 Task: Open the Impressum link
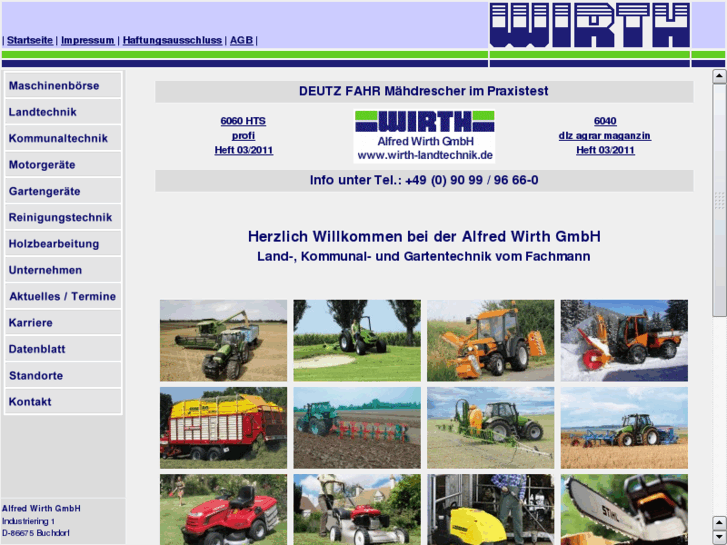click(88, 40)
